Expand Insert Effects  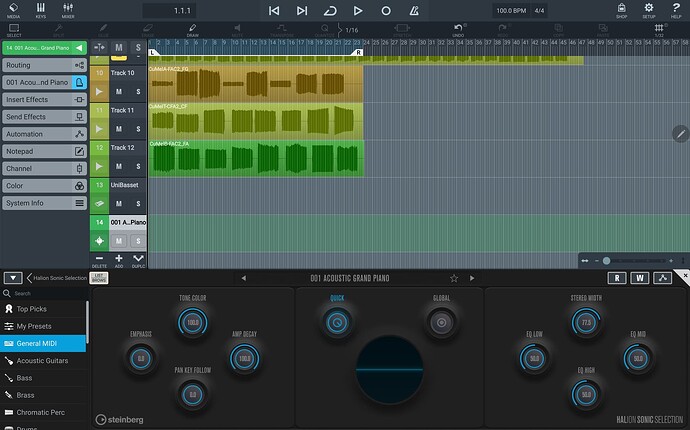click(44, 99)
